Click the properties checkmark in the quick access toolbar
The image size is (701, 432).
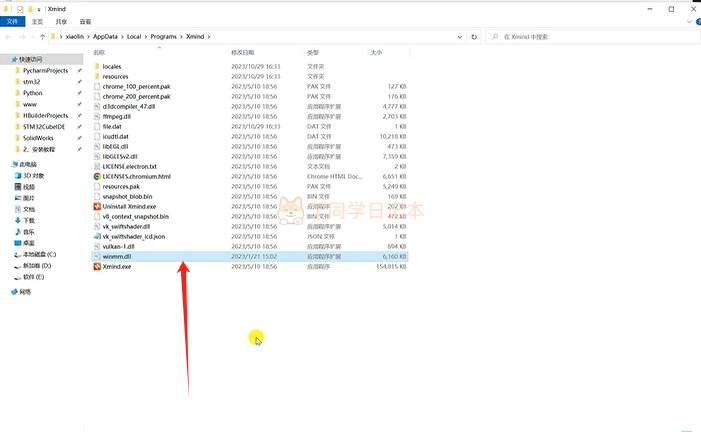point(20,7)
